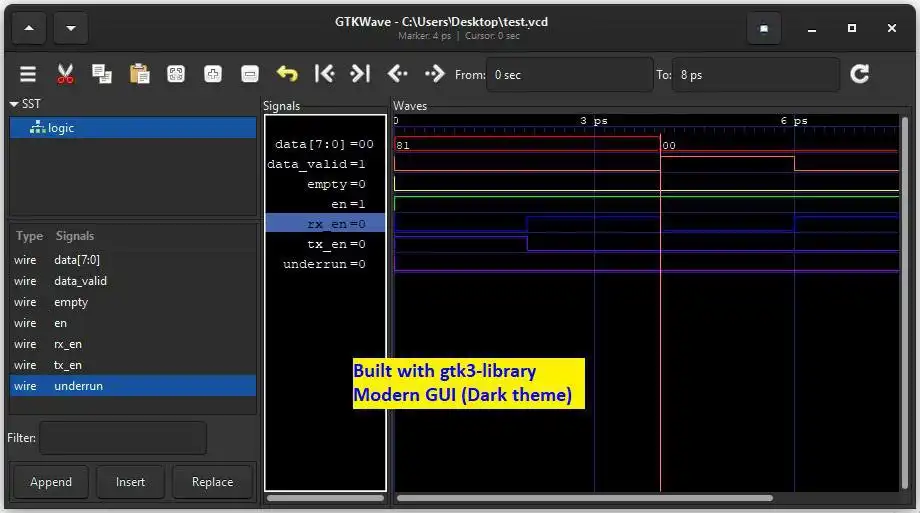Screen dimensions: 920x513
Task: Select data[7:0] wire in signal list
Action: (x=133, y=260)
